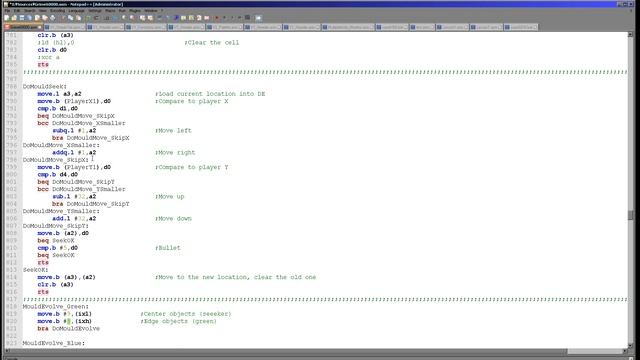Click the Save All toolbar icon
Screen dimensions: 640x360
pyautogui.click(x=29, y=18)
